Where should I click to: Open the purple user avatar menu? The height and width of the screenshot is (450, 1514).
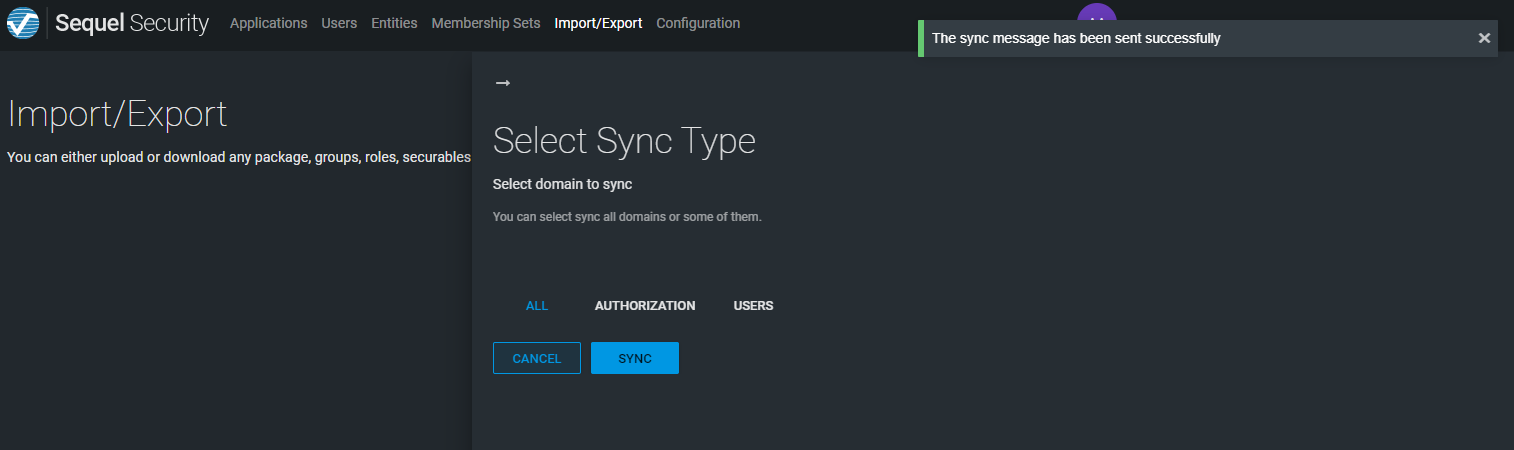[1096, 12]
